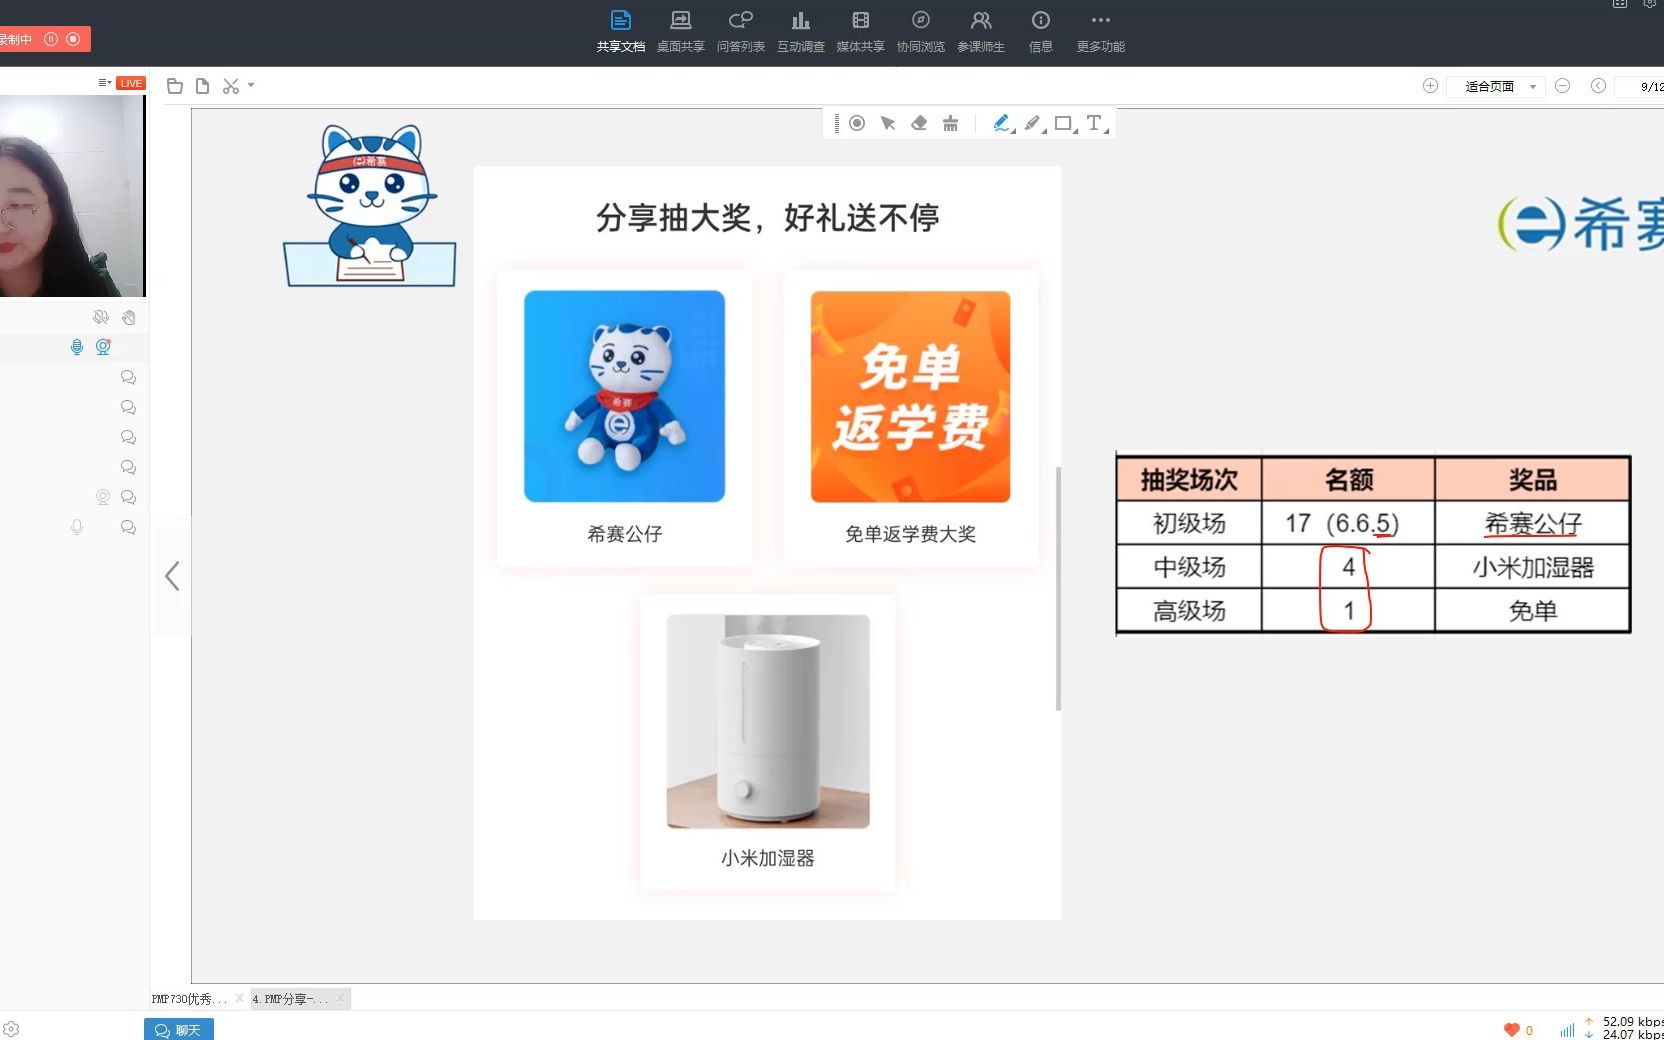1664x1040 pixels.
Task: Open 参课师生 participants list
Action: (x=980, y=31)
